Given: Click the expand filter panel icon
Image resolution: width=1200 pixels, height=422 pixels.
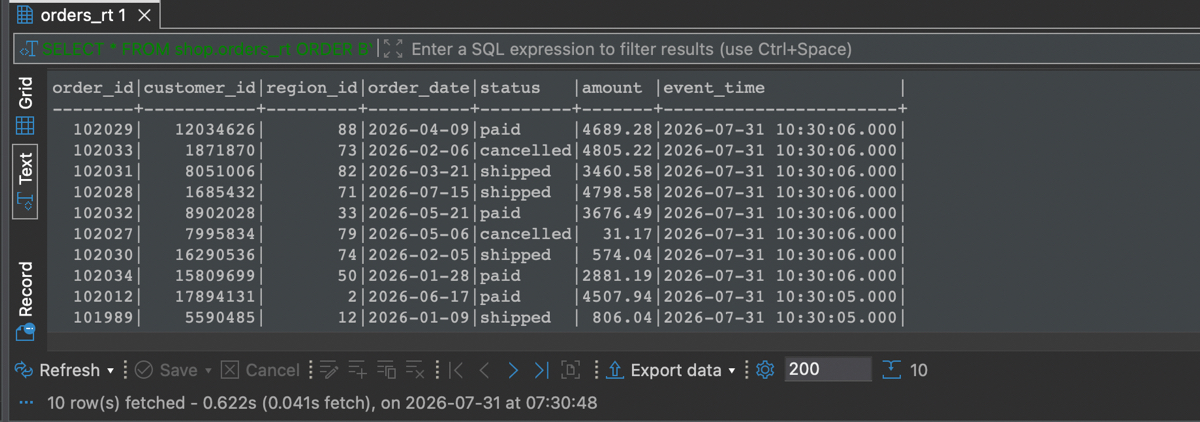Looking at the screenshot, I should (392, 48).
